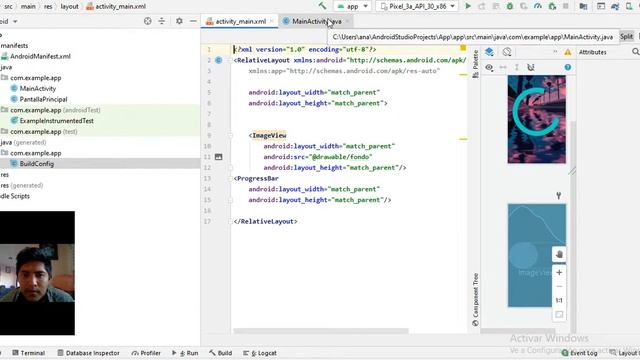Select the res (generated) folder
This screenshot has width=640, height=360.
coord(22,185)
